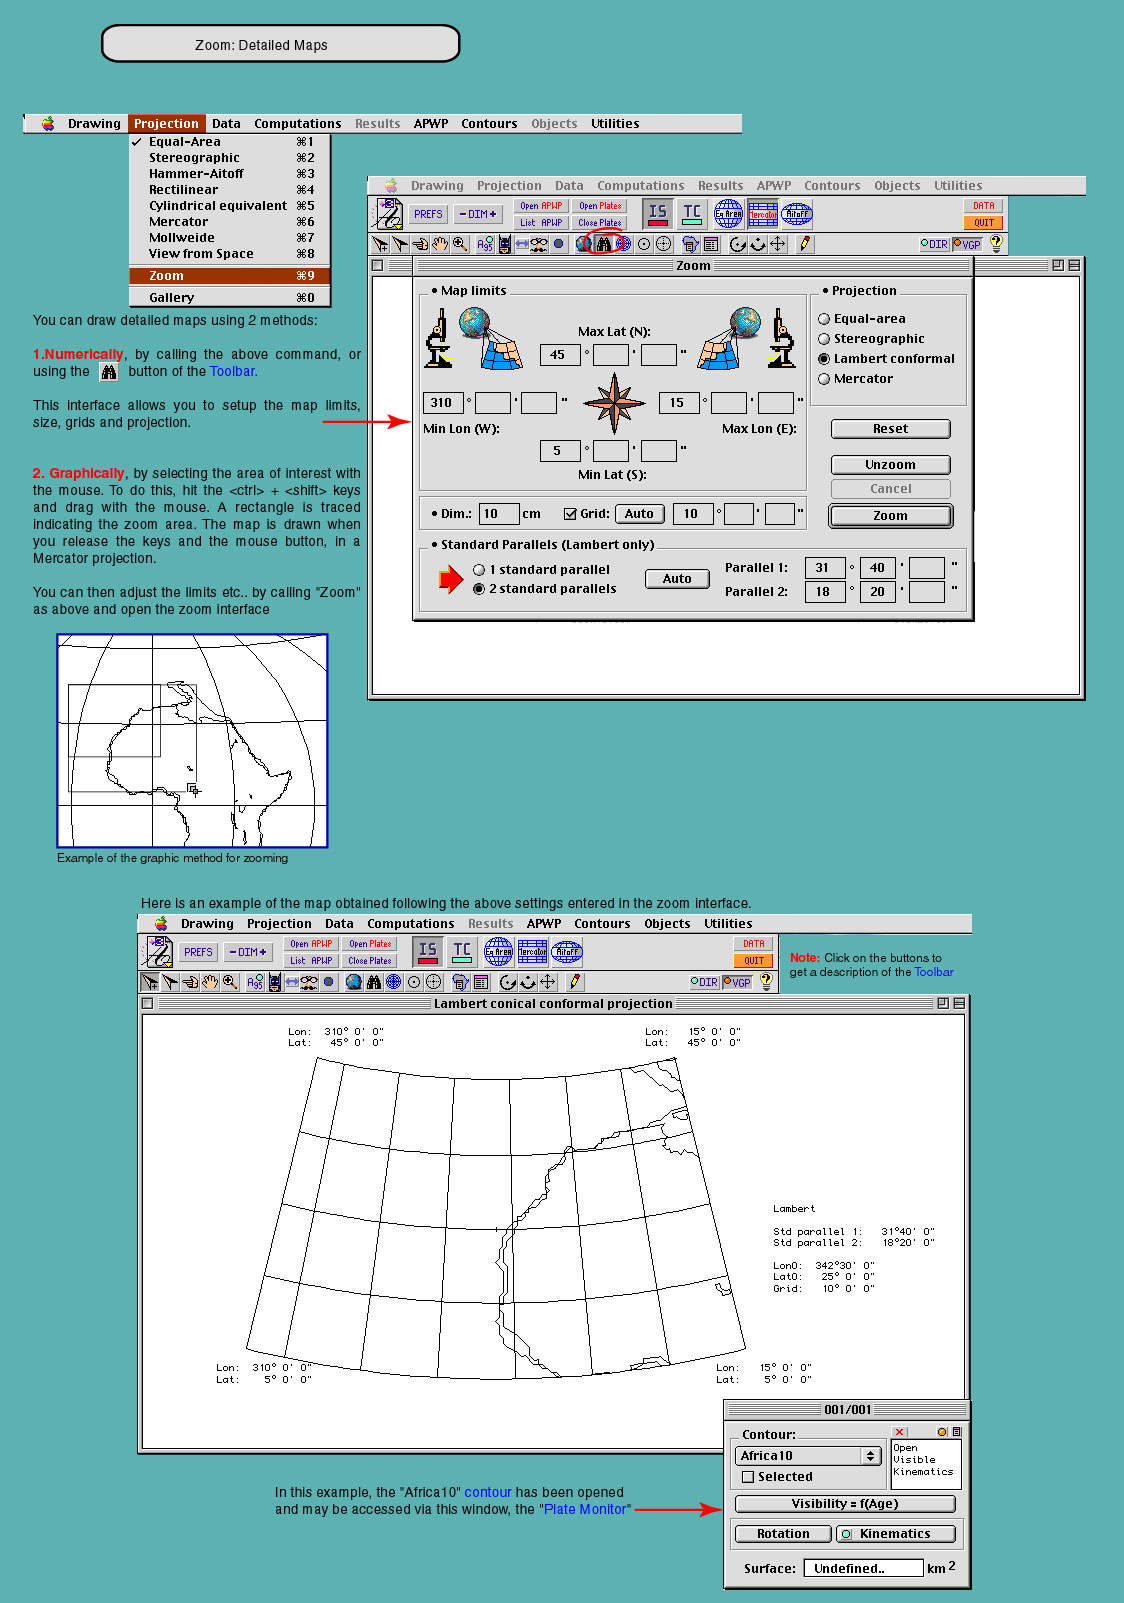
Task: Click the lightbulb icon in the lower toolbar
Action: click(766, 982)
